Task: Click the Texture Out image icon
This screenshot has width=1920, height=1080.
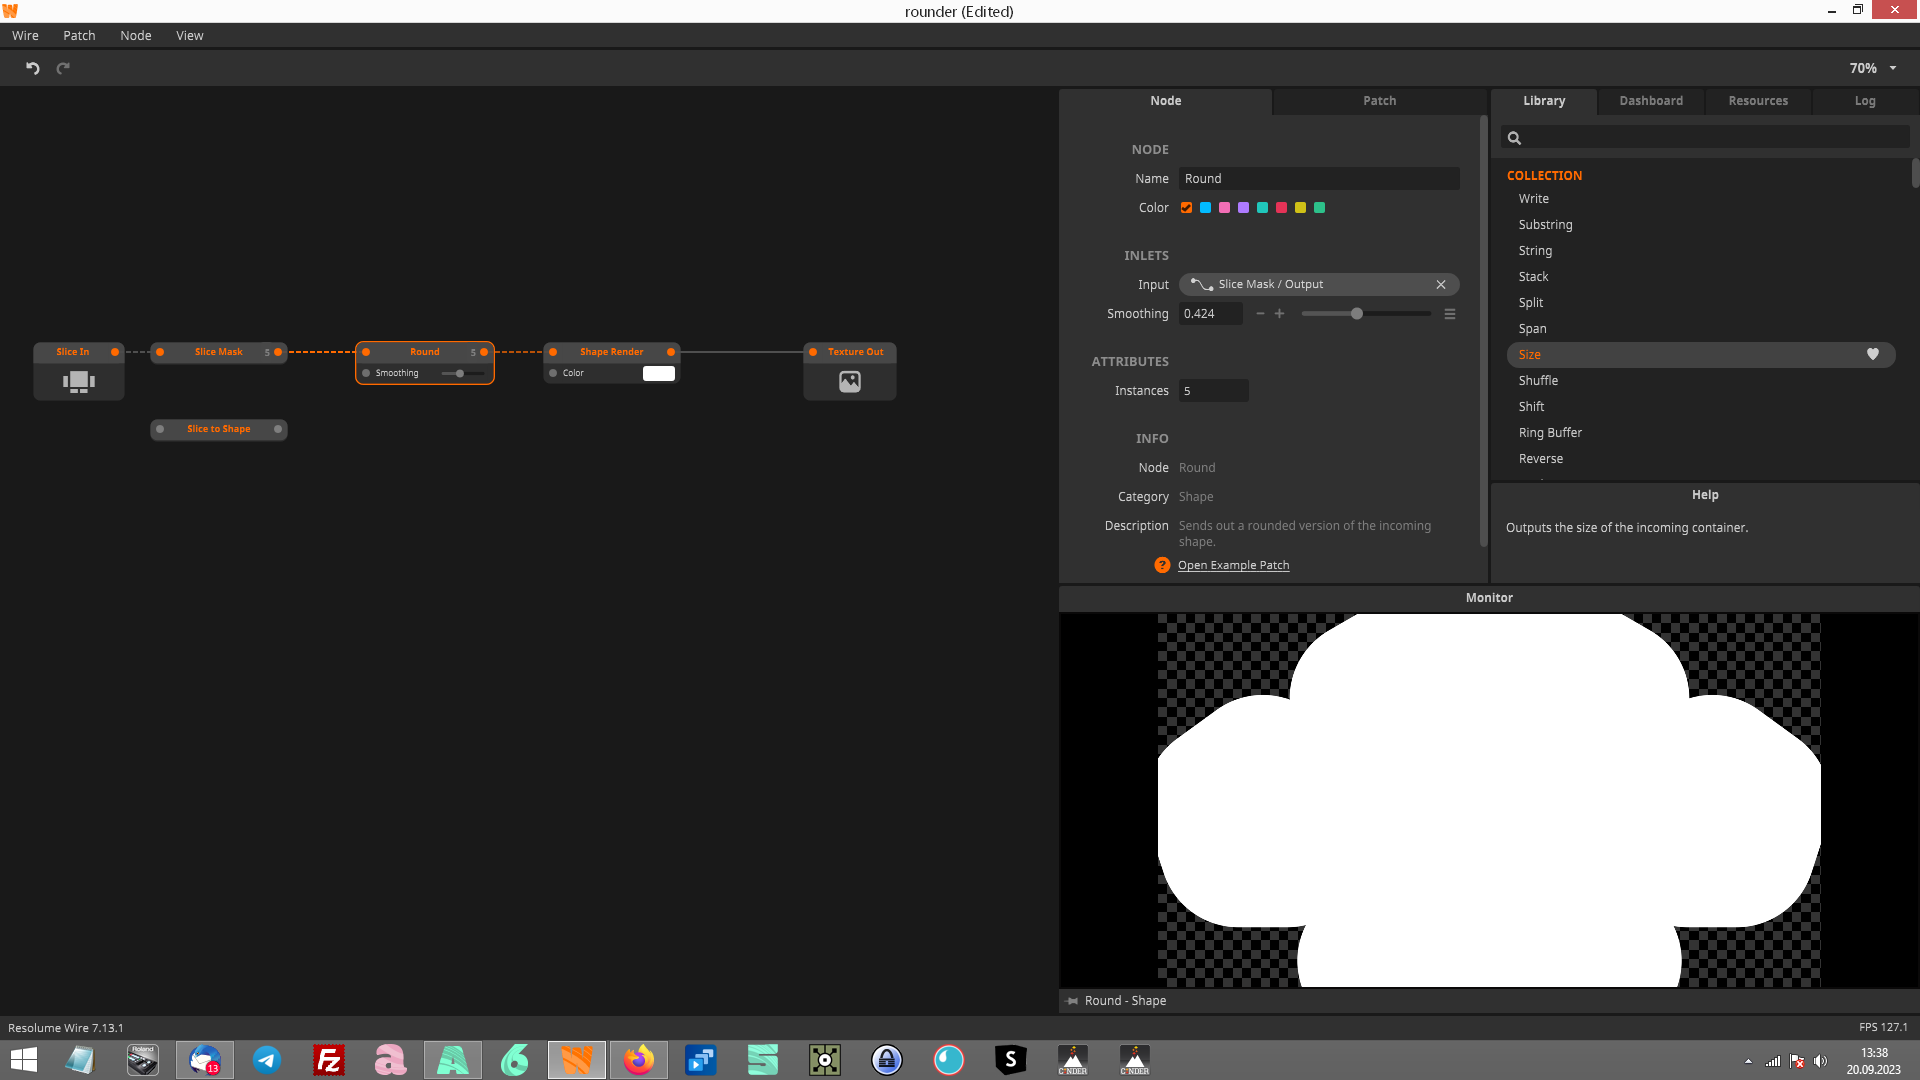Action: pos(849,381)
